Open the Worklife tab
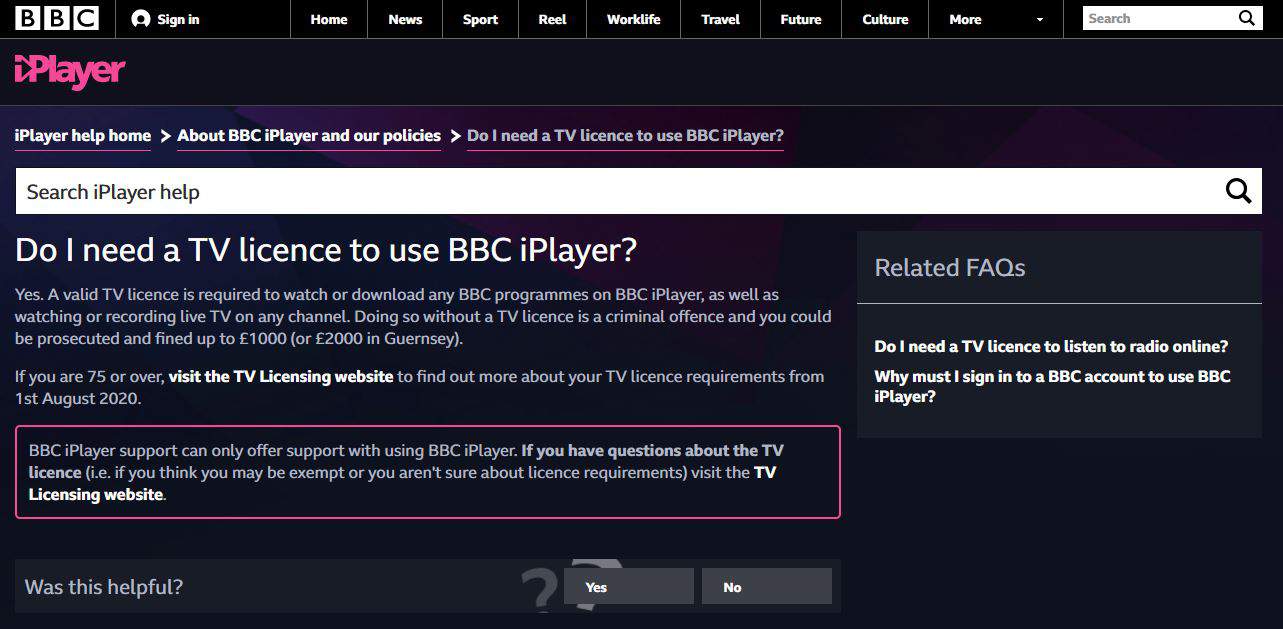Image resolution: width=1283 pixels, height=629 pixels. click(x=633, y=19)
